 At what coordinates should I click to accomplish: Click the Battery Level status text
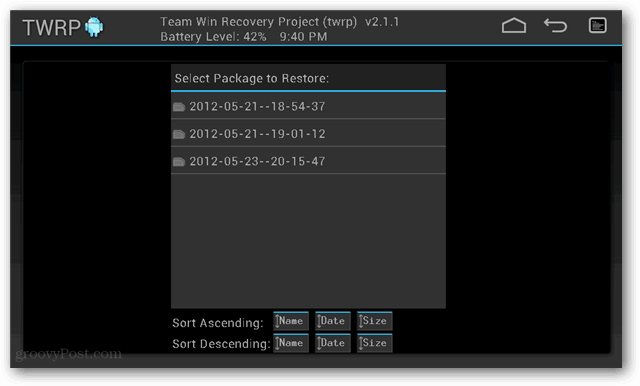tap(213, 37)
